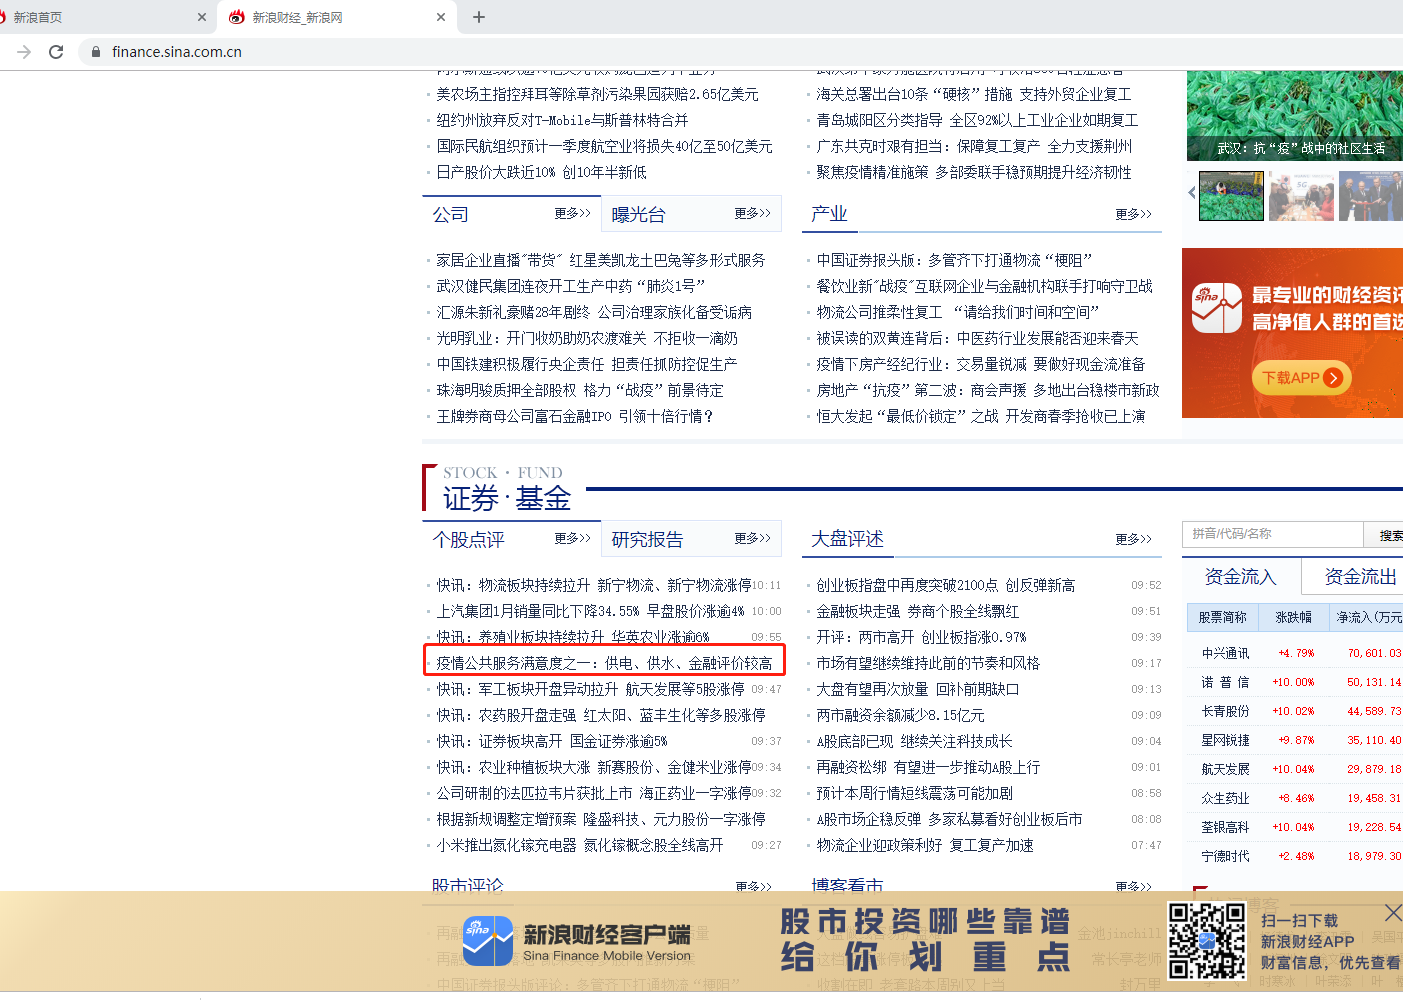The width and height of the screenshot is (1403, 1000).
Task: Click the 涨跌幅 column header
Action: (1293, 618)
